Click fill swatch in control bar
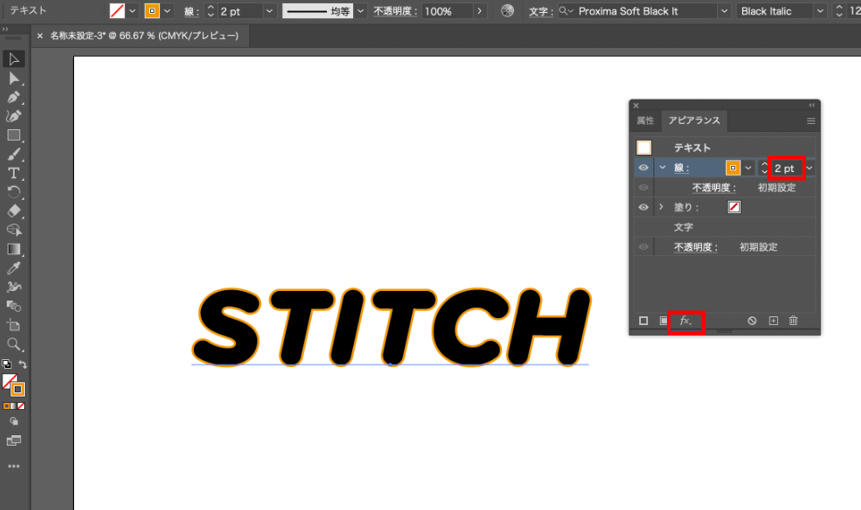 [117, 11]
